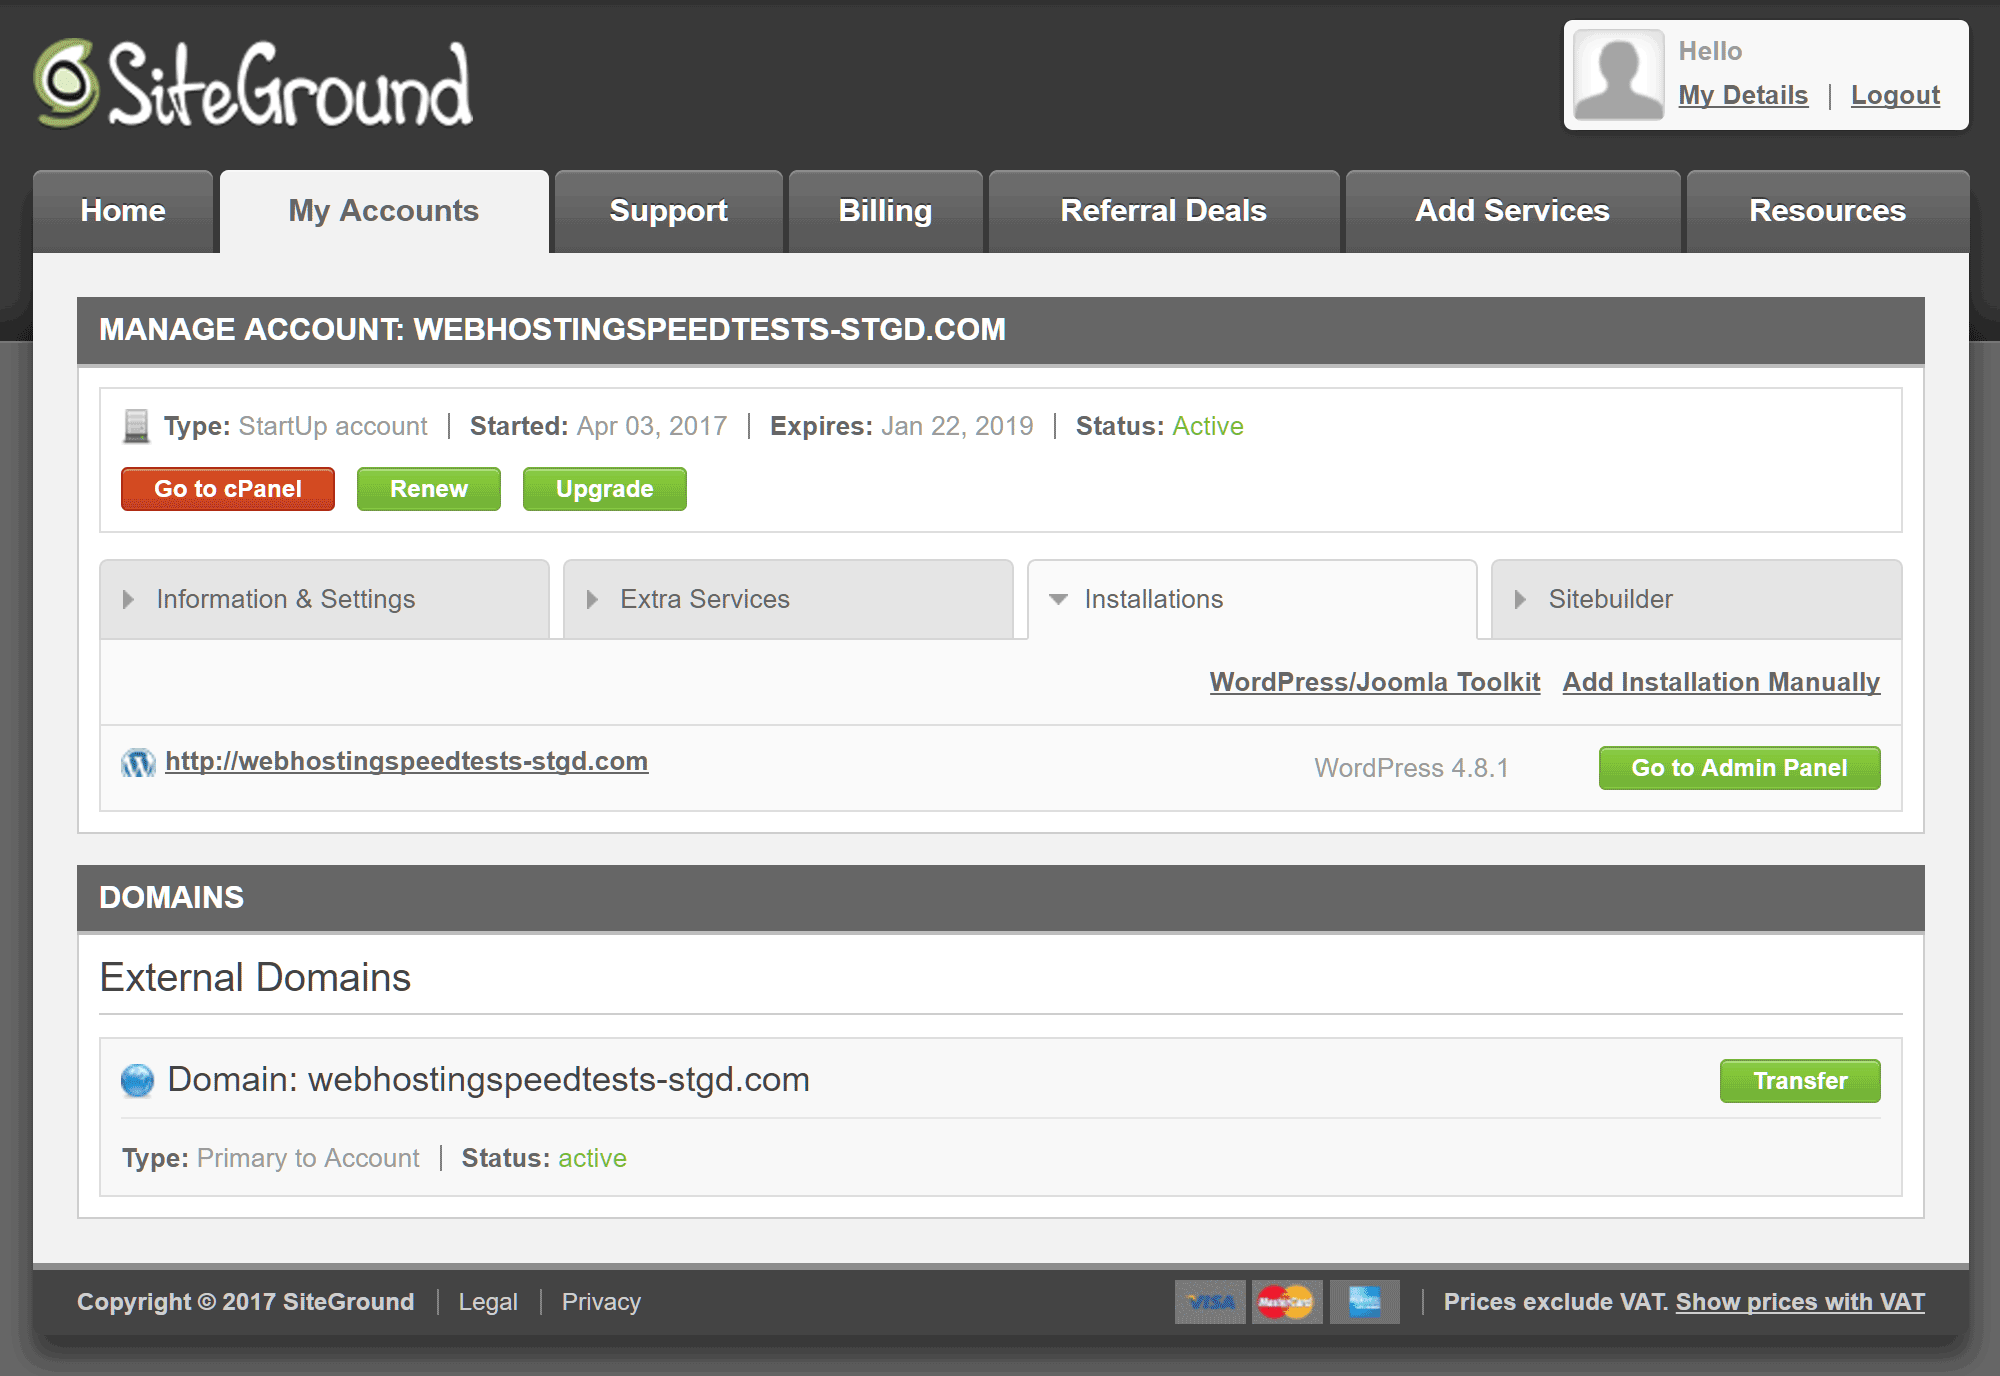Click Go to Admin Panel button

tap(1739, 768)
